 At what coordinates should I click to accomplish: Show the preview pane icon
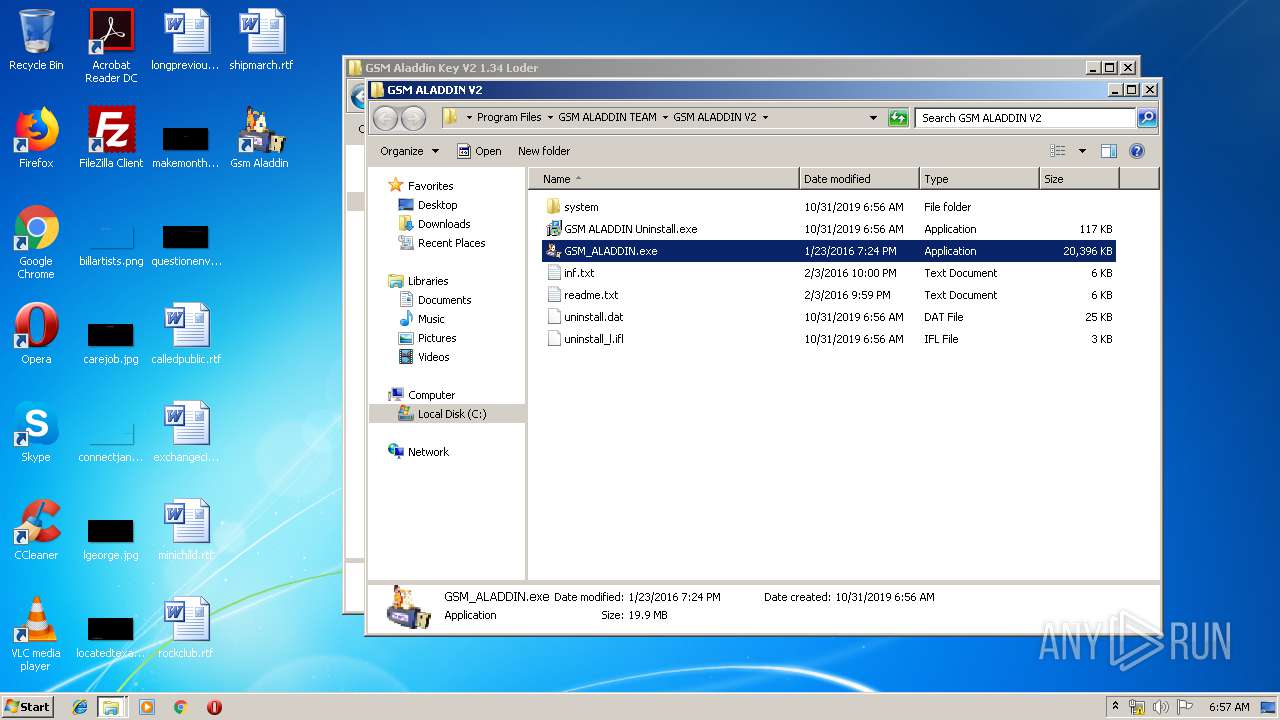[x=1108, y=151]
